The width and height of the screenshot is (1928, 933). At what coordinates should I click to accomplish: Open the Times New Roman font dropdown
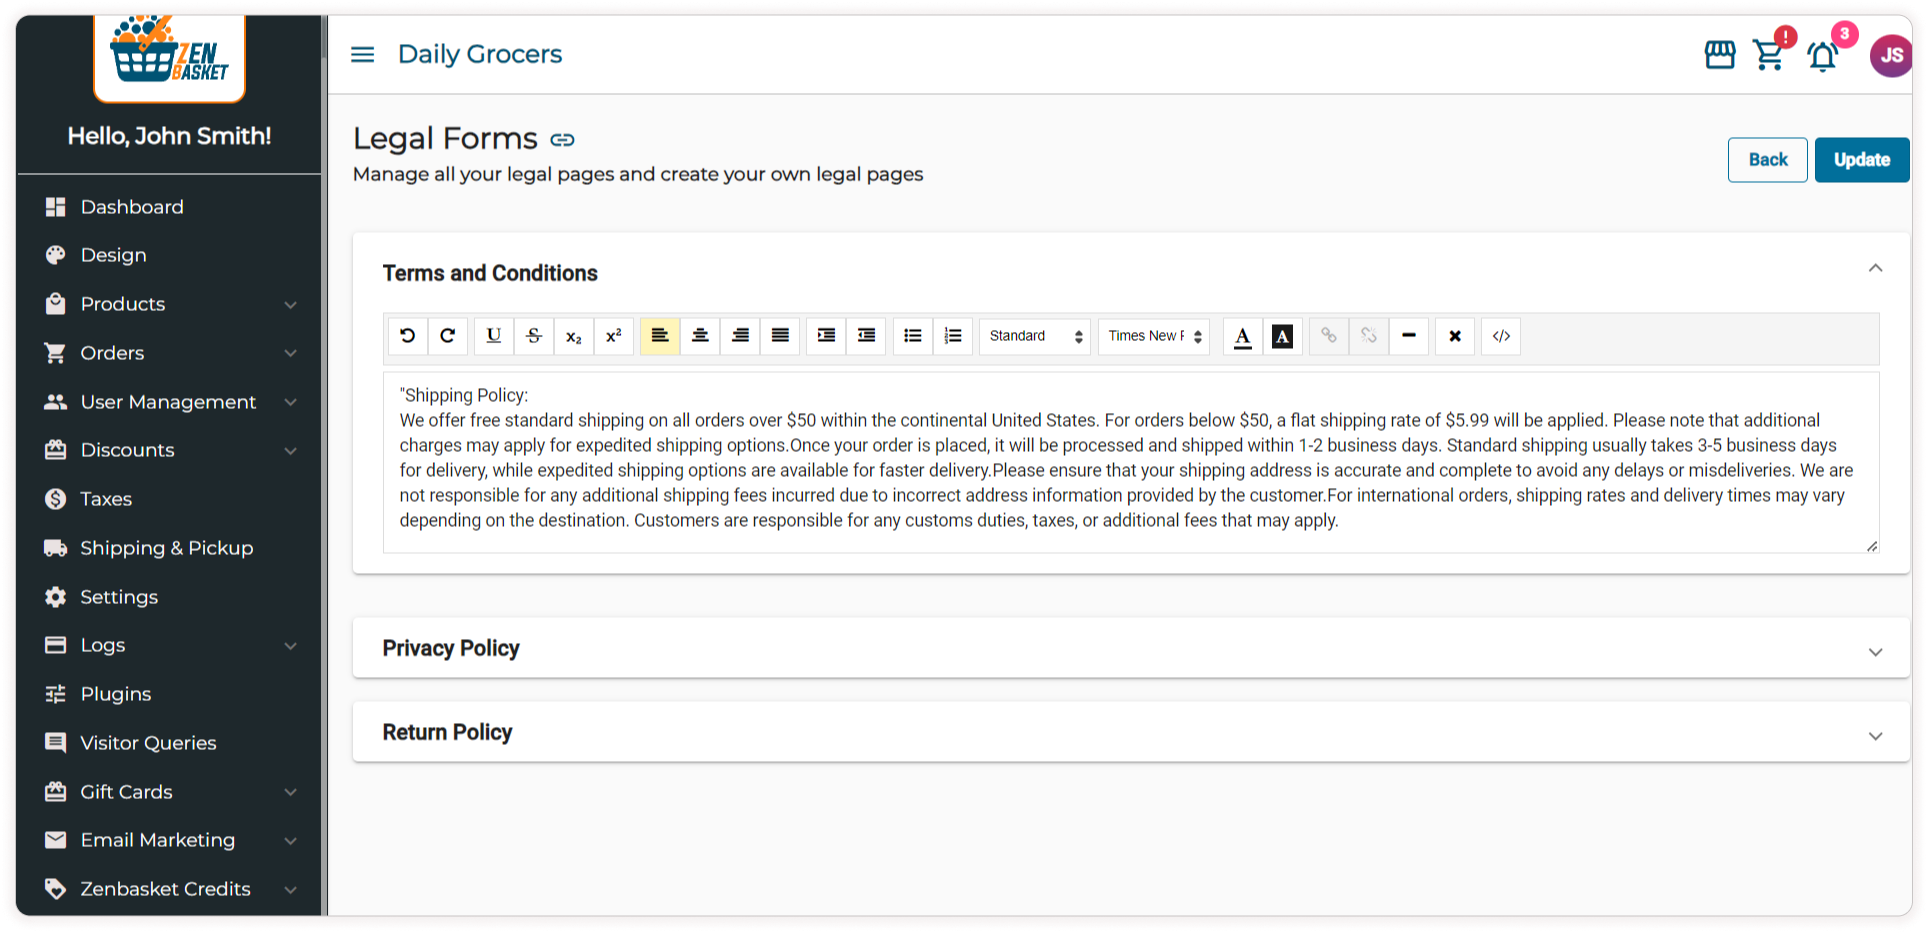(x=1154, y=336)
